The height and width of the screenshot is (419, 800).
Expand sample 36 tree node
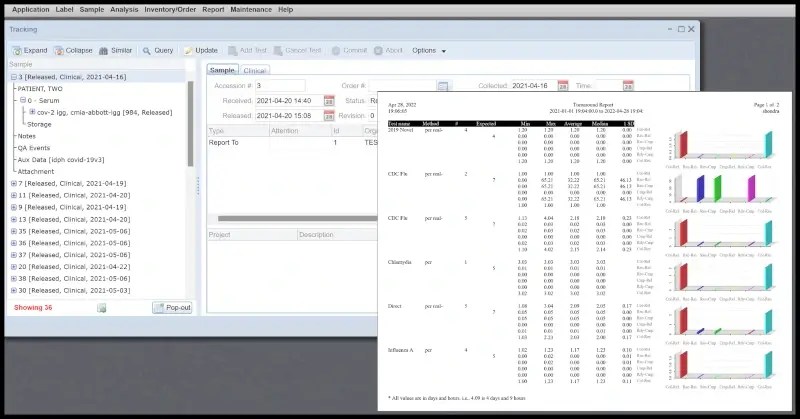click(14, 243)
